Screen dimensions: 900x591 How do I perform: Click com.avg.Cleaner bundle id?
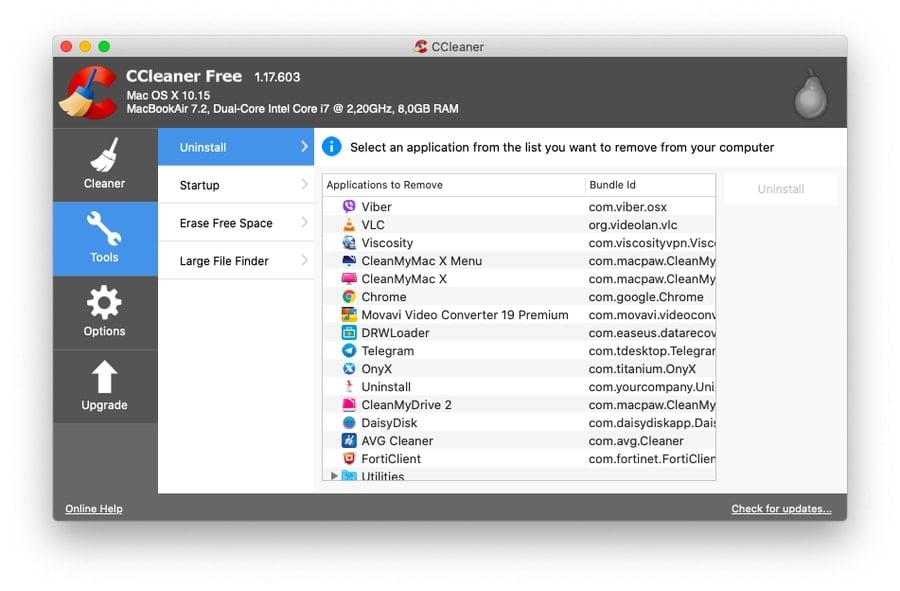point(636,441)
